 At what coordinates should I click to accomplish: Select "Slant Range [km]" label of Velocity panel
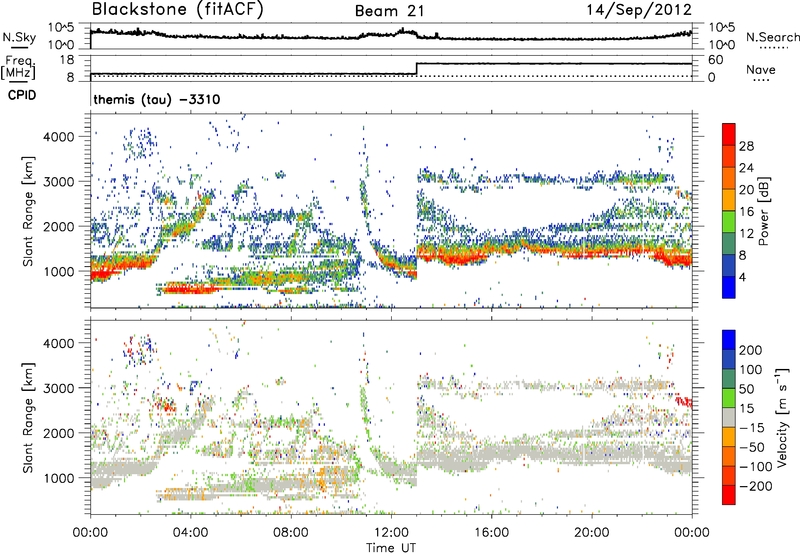coord(28,417)
